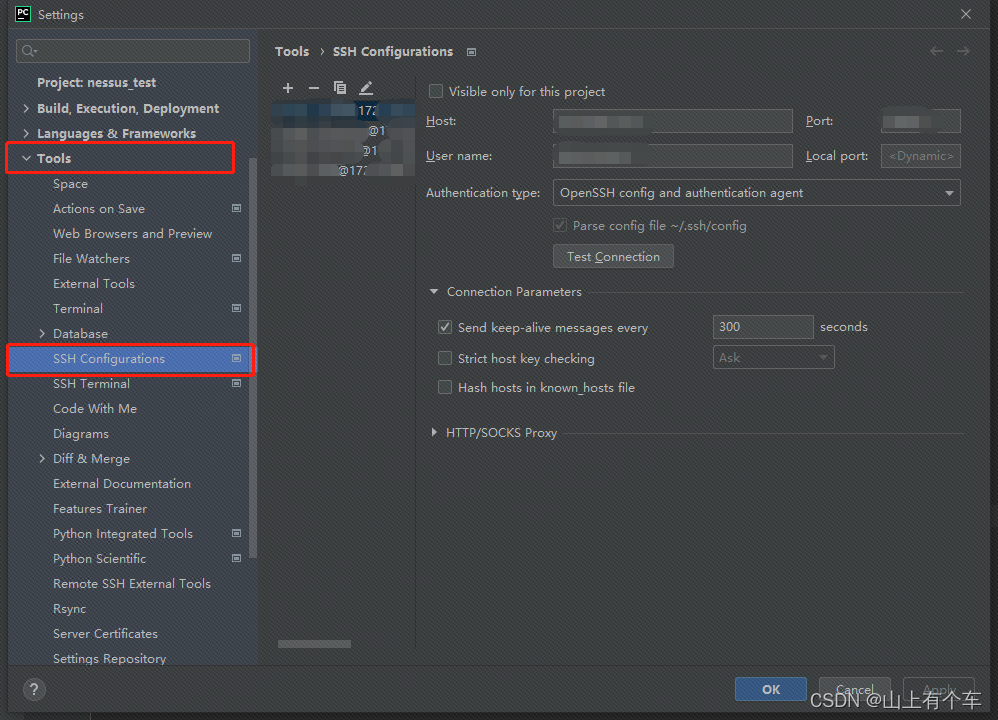Click project icon on Python Integrated Tools row
Screen dimensions: 998x720
click(236, 533)
